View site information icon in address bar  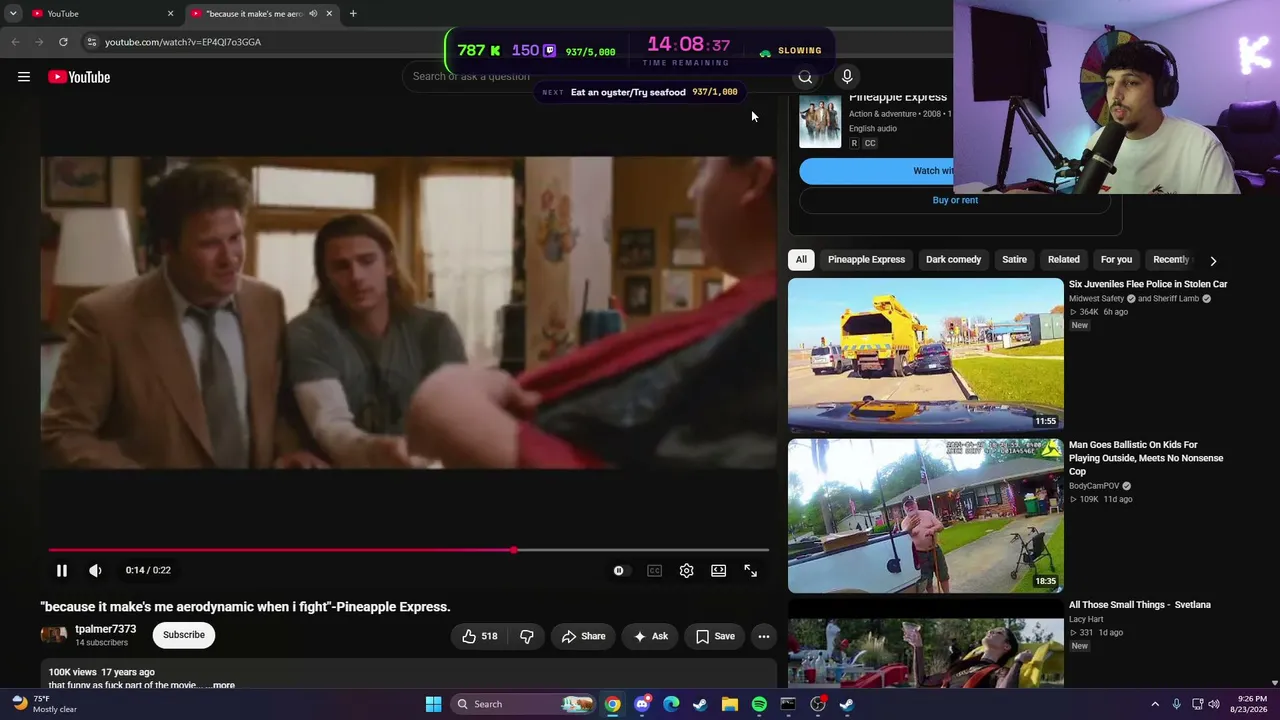click(x=91, y=42)
